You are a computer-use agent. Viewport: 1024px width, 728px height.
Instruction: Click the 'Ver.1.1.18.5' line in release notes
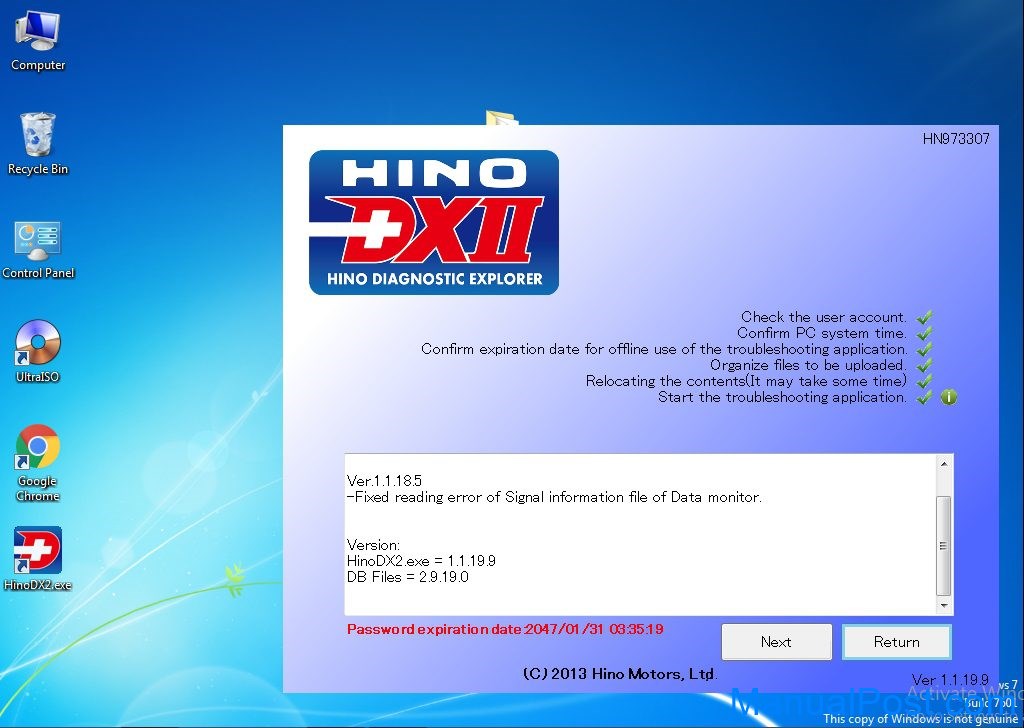tap(384, 481)
